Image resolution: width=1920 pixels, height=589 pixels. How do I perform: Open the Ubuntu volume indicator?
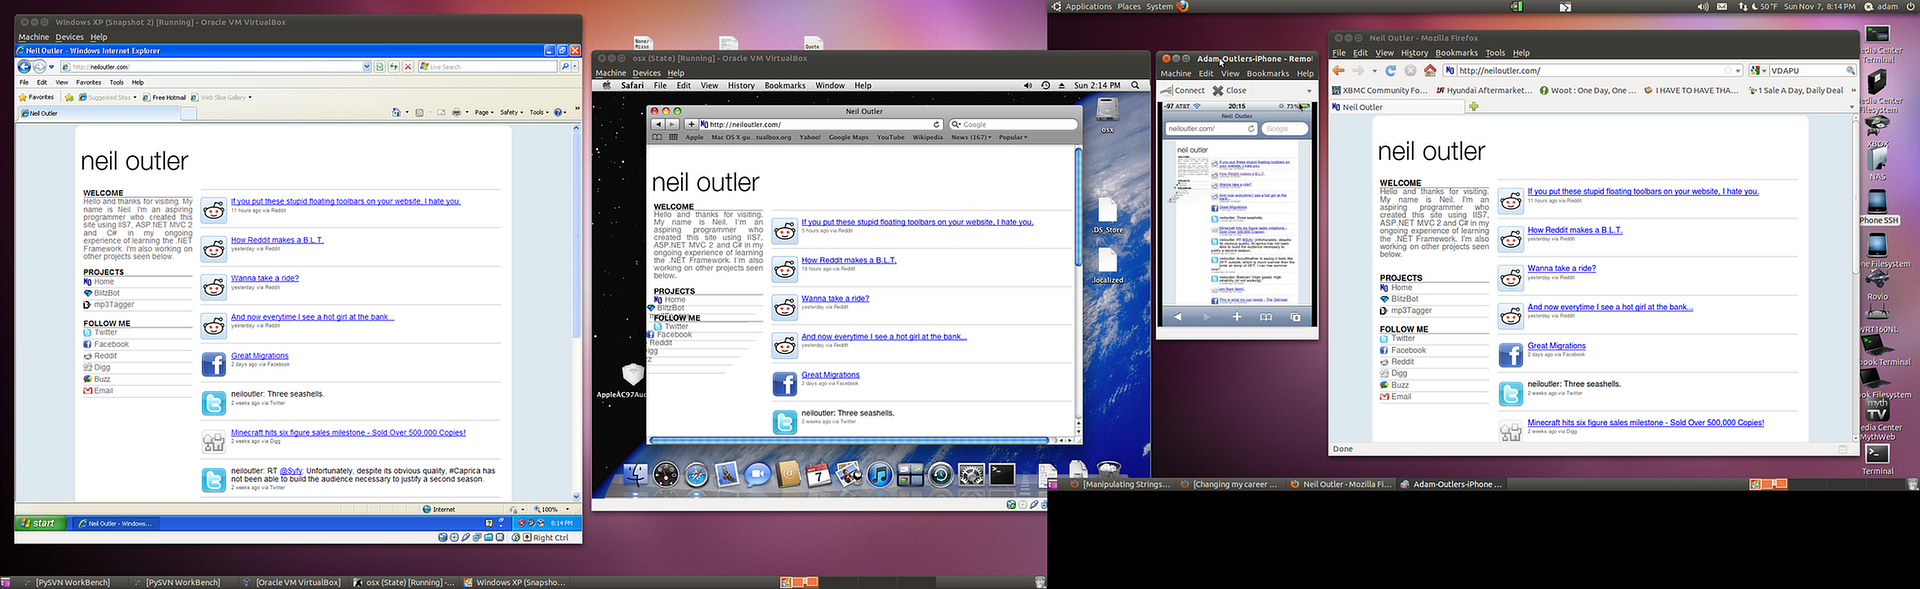pyautogui.click(x=1703, y=6)
